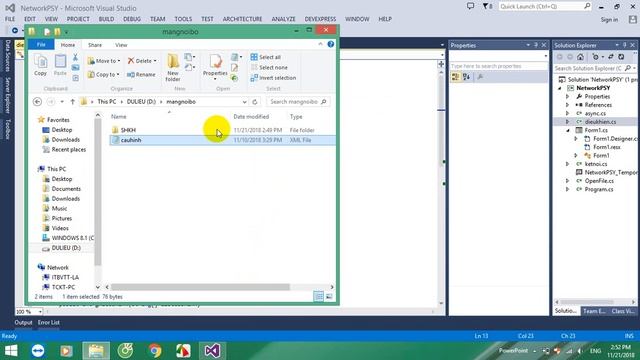Switch to details view icon in Explorer status bar
This screenshot has height=360, width=640.
318,297
